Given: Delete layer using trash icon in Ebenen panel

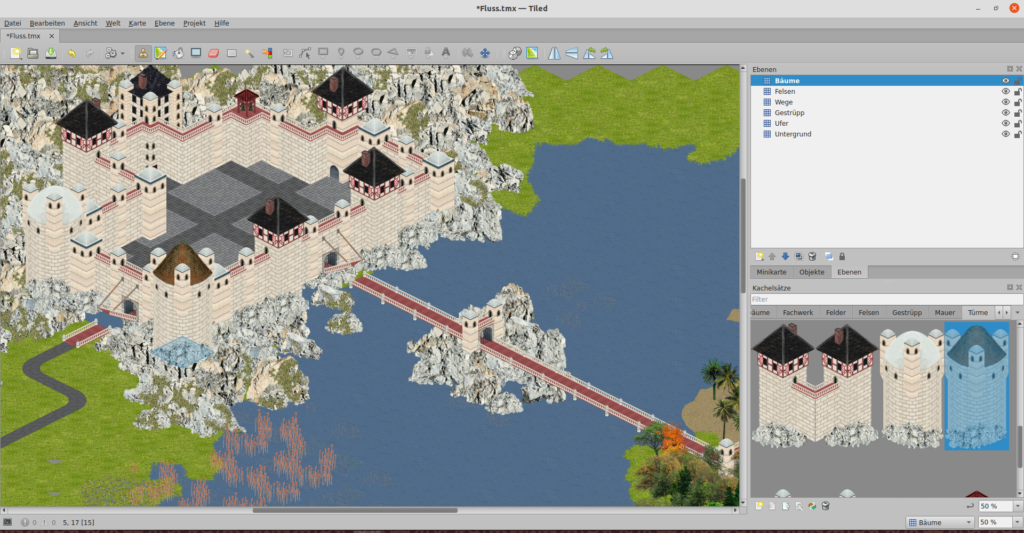Looking at the screenshot, I should 812,257.
